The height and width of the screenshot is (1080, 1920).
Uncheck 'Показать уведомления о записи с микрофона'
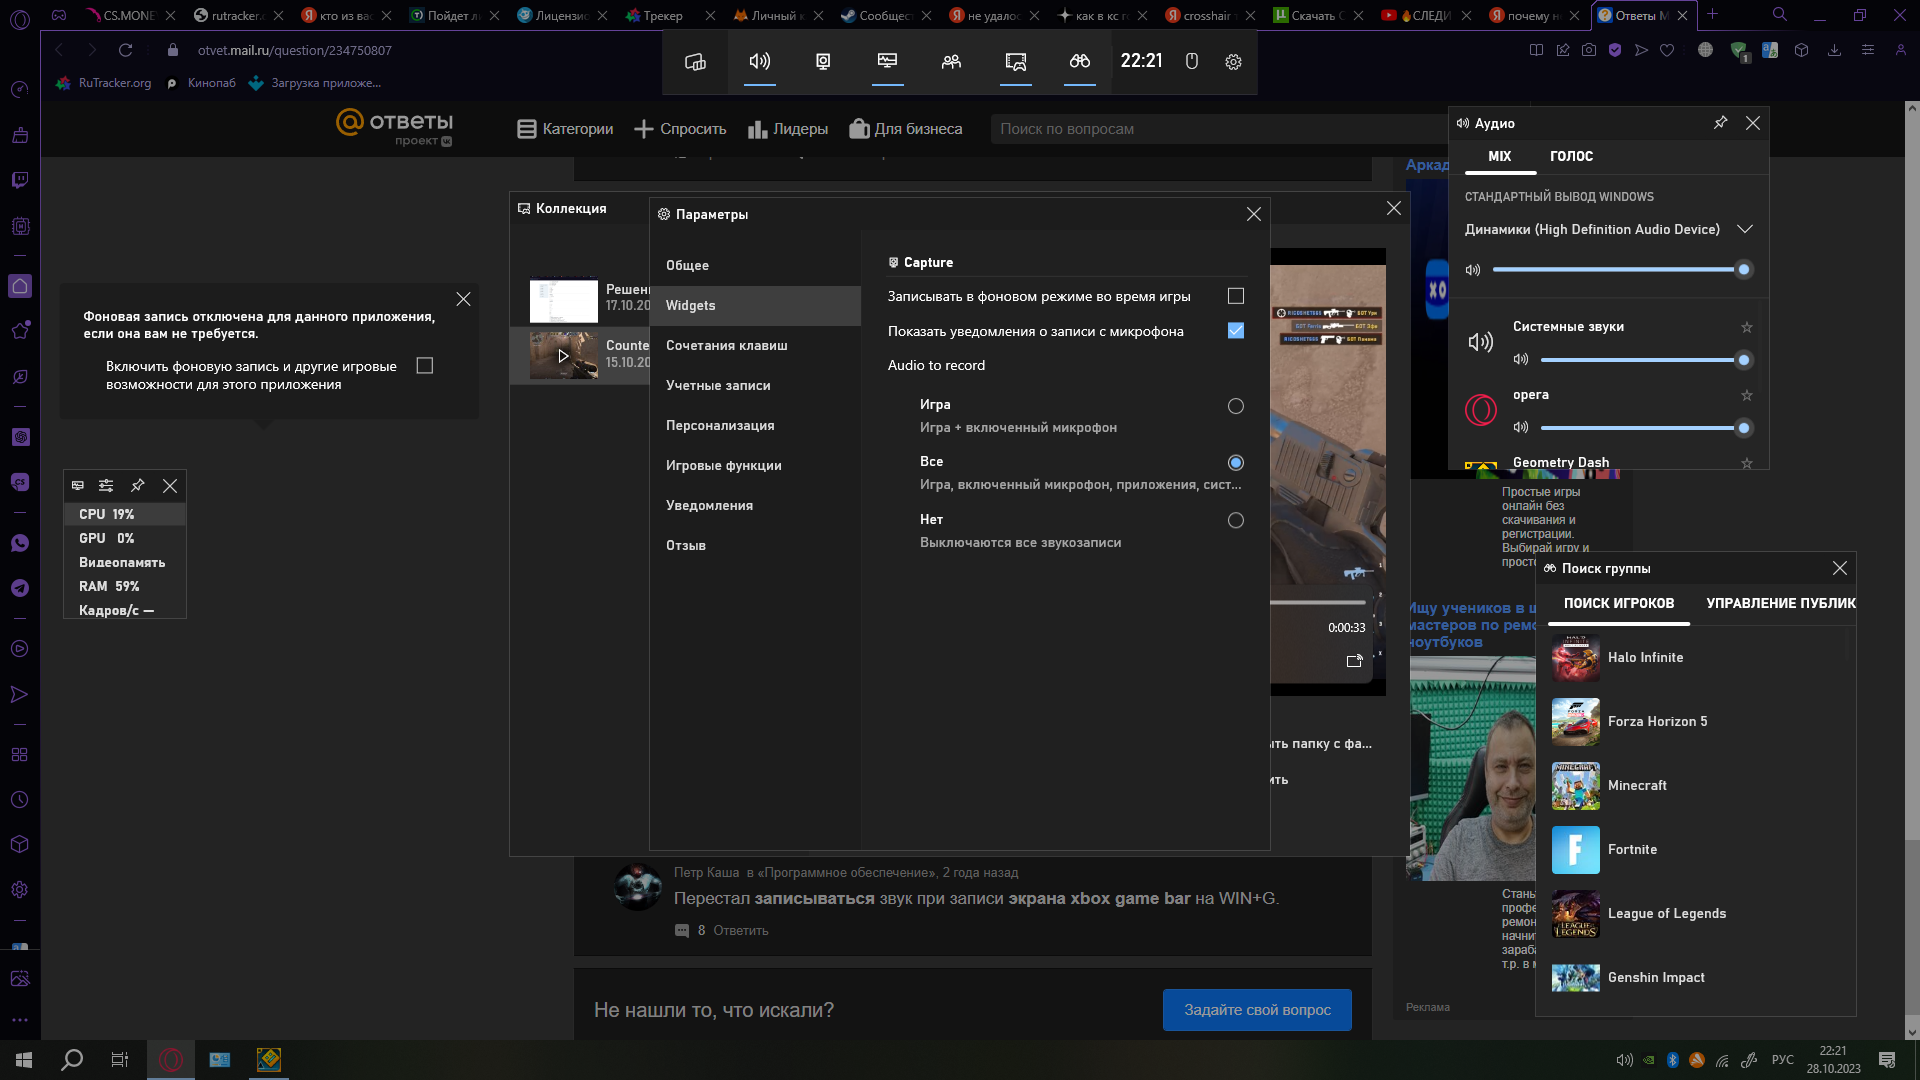[x=1236, y=330]
